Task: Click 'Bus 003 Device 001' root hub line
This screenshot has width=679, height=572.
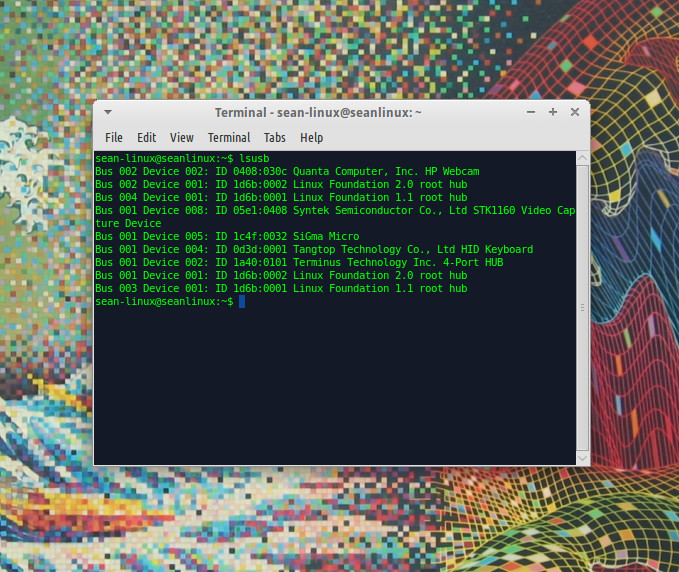Action: tap(281, 288)
